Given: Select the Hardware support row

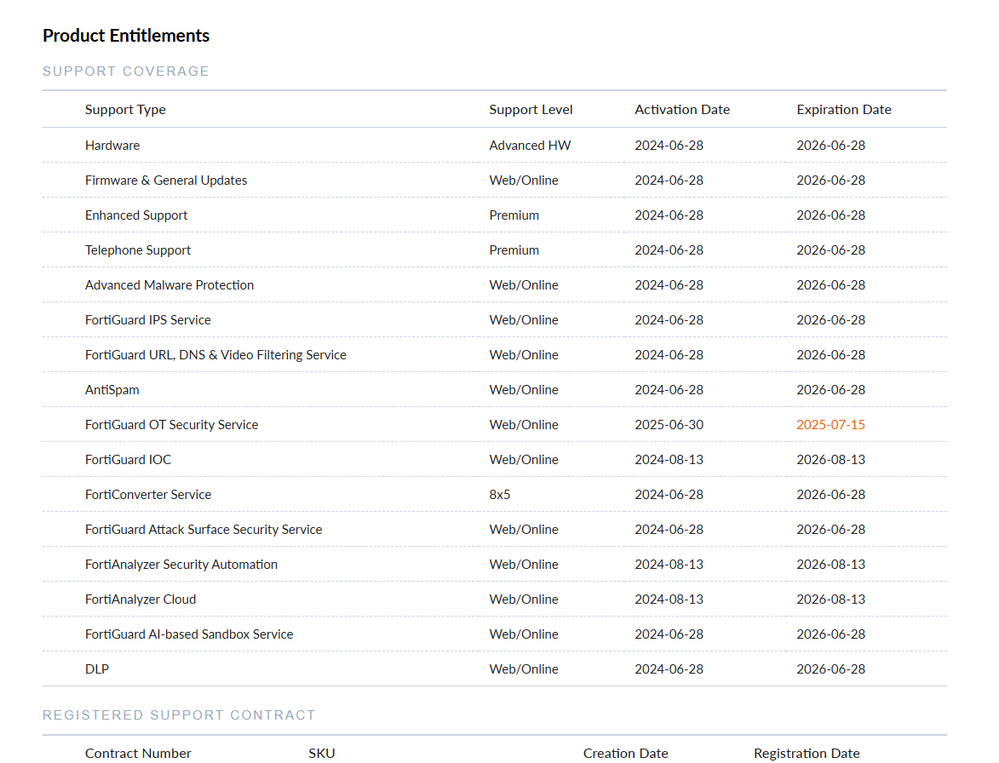Looking at the screenshot, I should coord(112,145).
